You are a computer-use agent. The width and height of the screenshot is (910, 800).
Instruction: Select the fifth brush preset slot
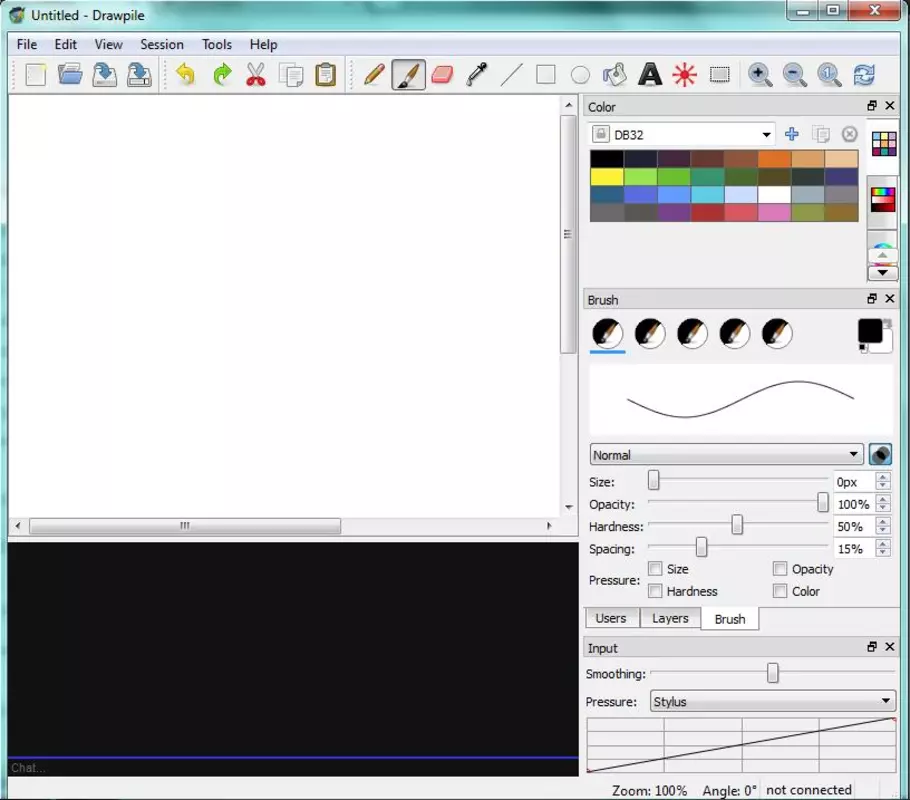pos(777,333)
